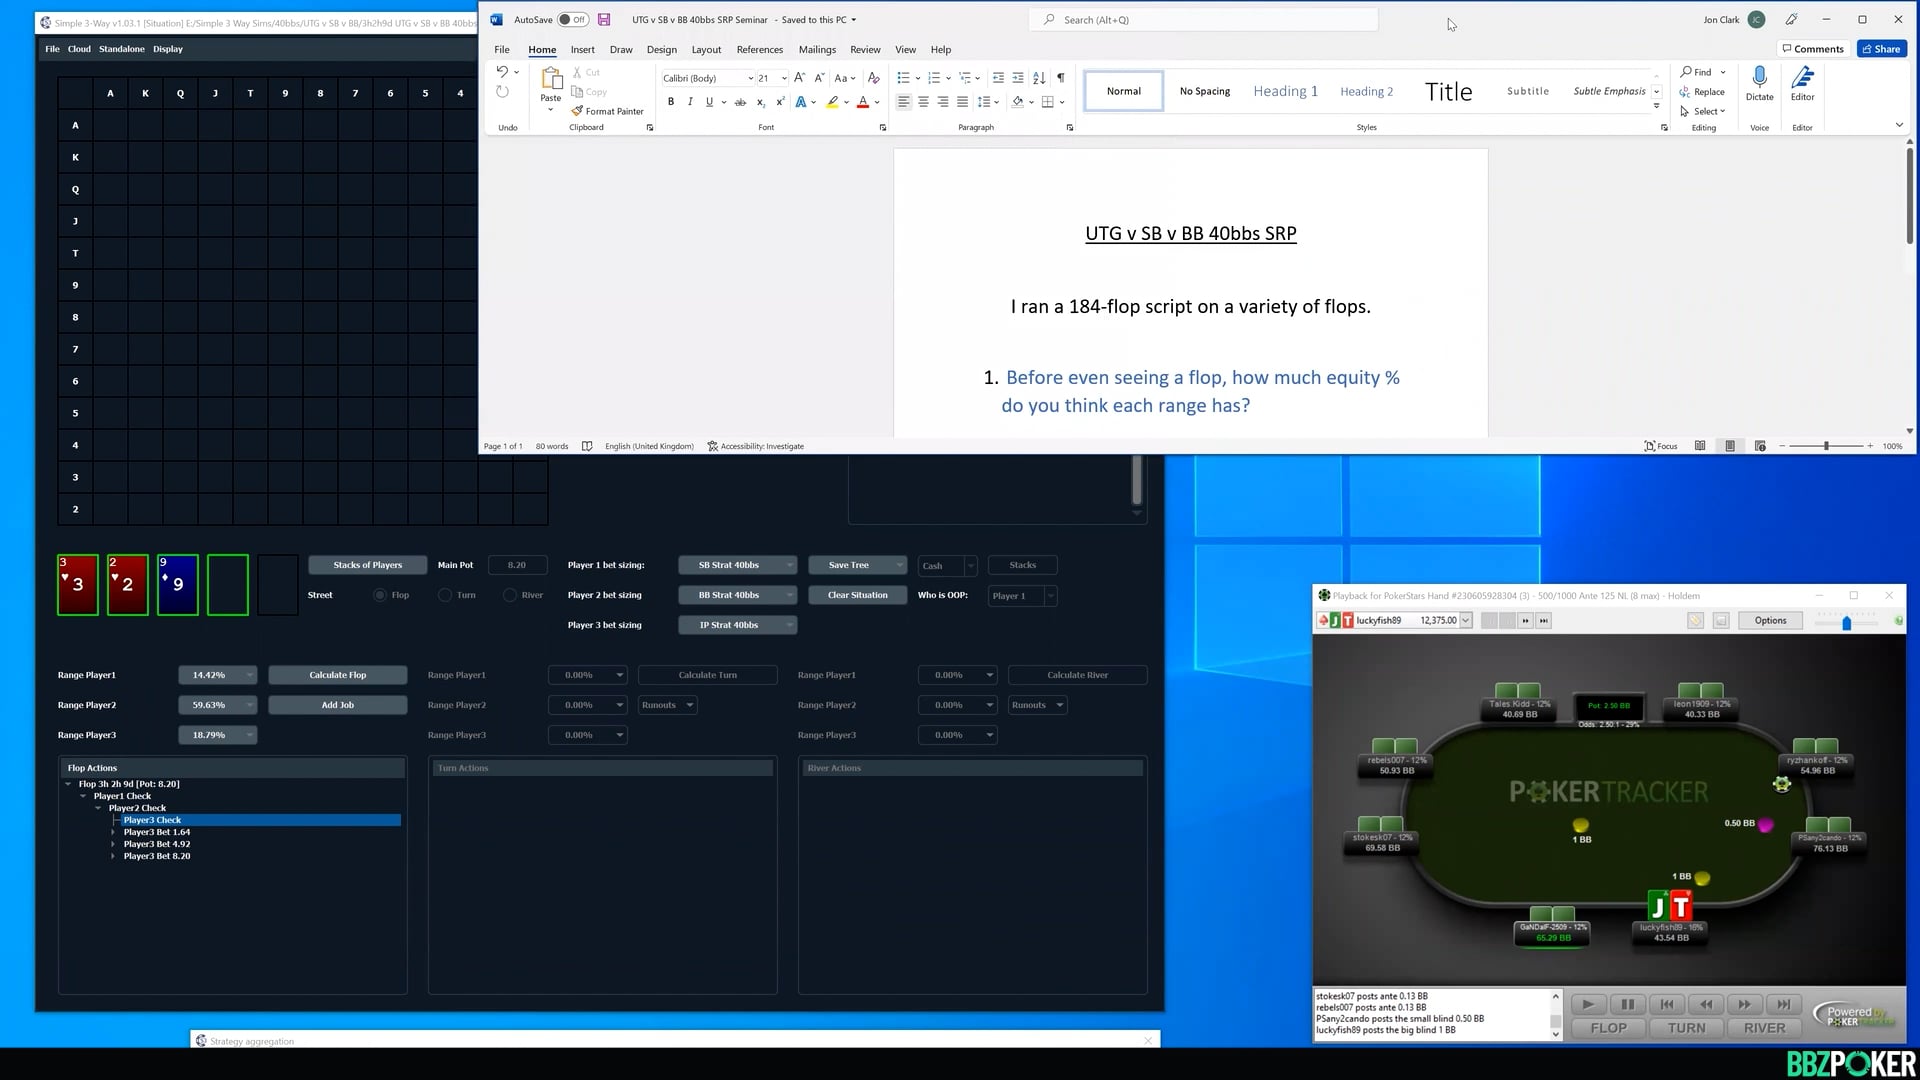The height and width of the screenshot is (1080, 1920).
Task: Open the References ribbon tab
Action: coord(759,49)
